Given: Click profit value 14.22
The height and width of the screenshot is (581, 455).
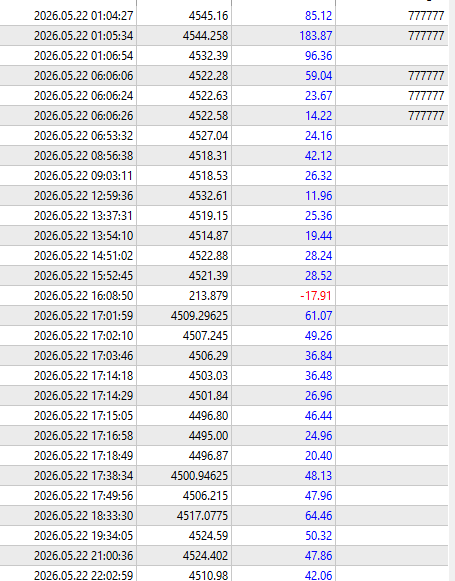Looking at the screenshot, I should pos(318,116).
